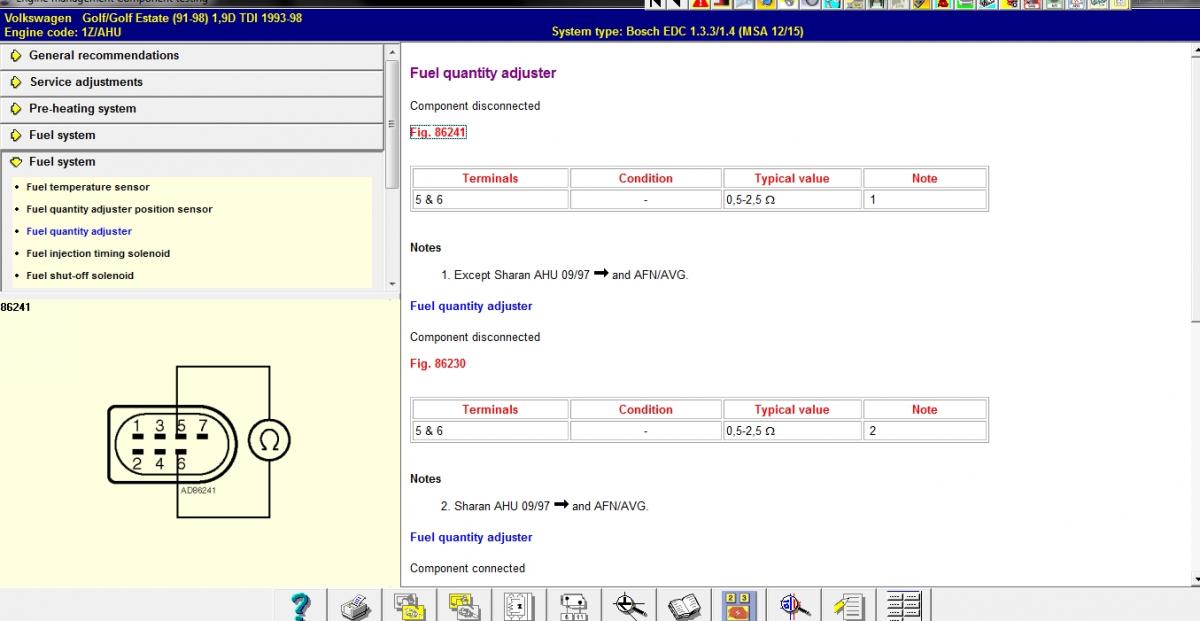Expand the Service adjustments section
1200x621 pixels.
click(86, 82)
